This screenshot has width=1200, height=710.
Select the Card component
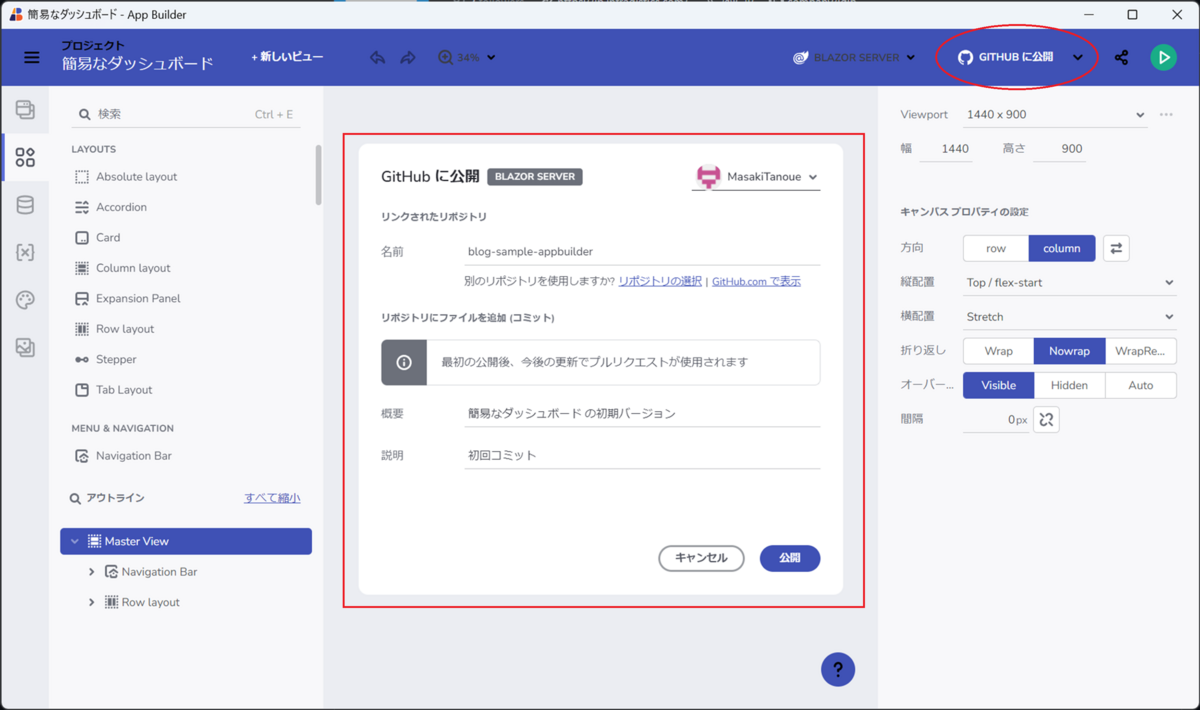pos(97,238)
